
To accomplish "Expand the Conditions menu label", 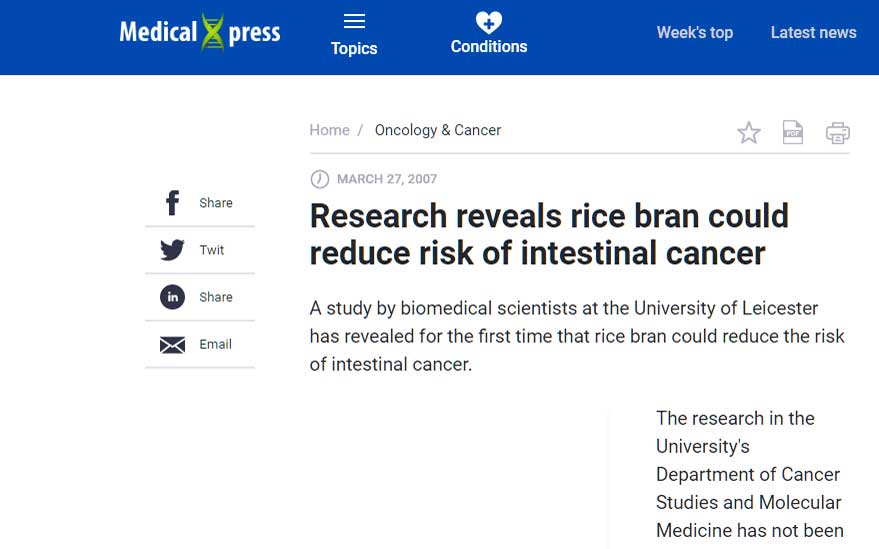I will [488, 47].
